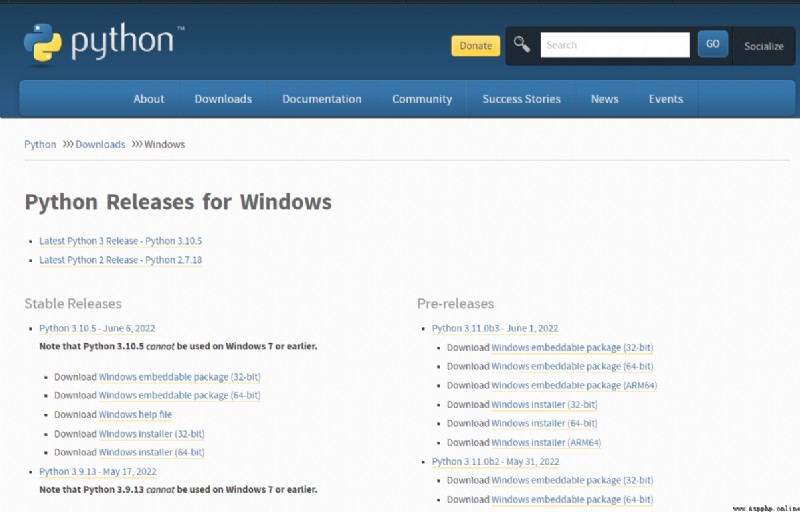
Task: Click the Python 3.9.13 Windows 7 note
Action: [x=178, y=490]
